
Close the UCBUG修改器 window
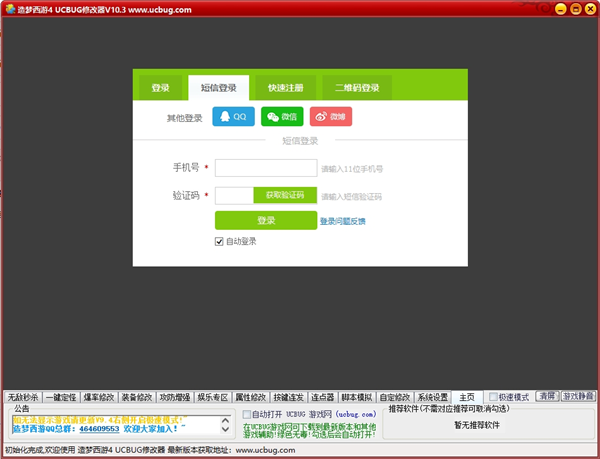(590, 9)
